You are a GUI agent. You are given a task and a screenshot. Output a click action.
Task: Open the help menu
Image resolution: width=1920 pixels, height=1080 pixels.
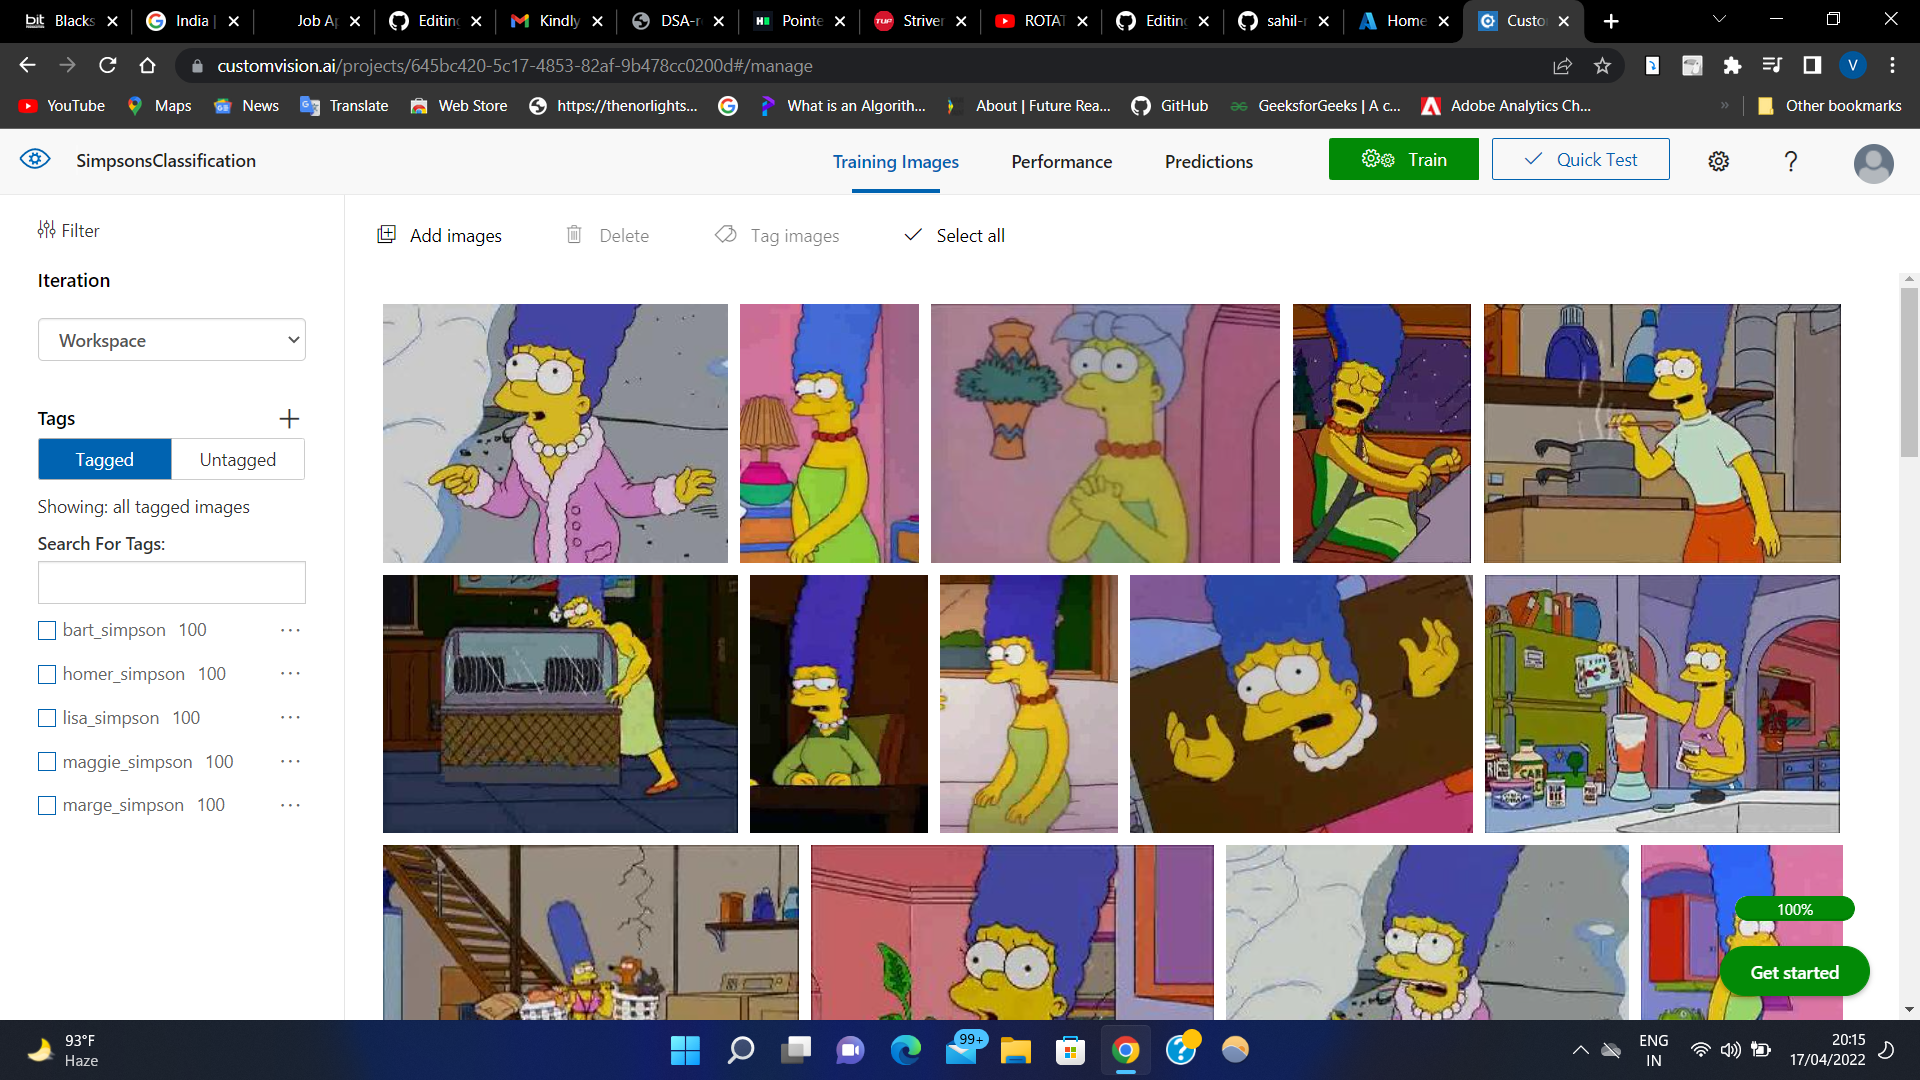tap(1790, 161)
